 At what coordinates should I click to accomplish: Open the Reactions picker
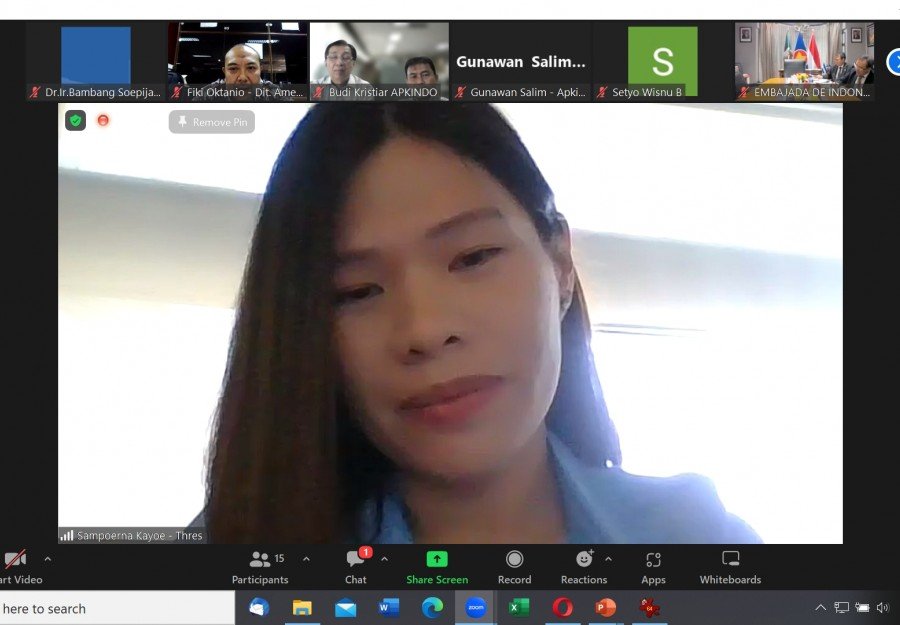(x=584, y=566)
